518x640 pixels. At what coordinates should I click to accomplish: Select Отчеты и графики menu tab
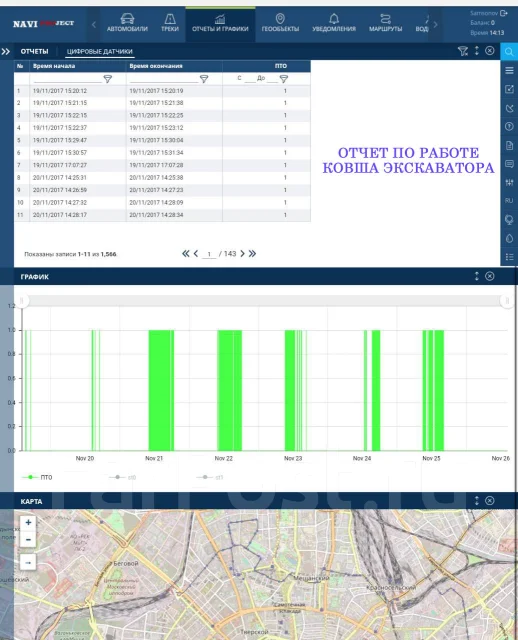point(220,23)
